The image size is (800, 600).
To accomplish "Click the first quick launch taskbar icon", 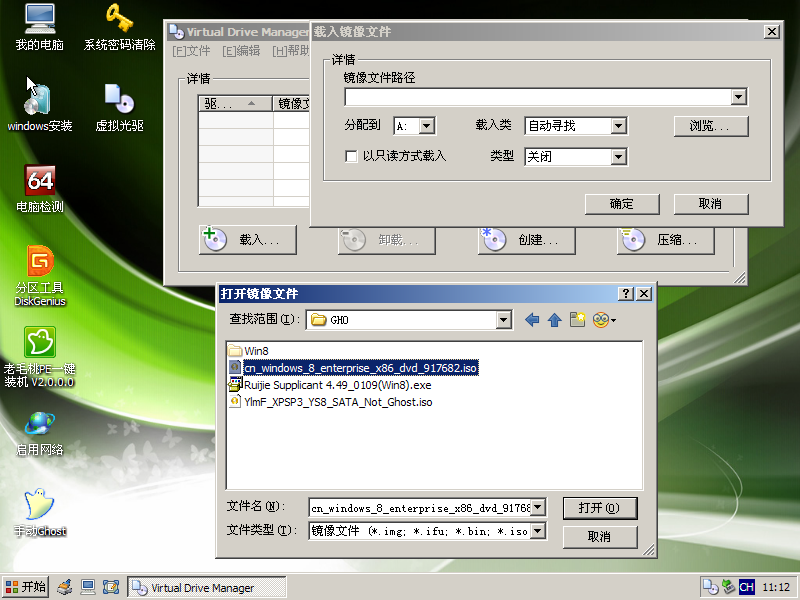I will point(65,587).
